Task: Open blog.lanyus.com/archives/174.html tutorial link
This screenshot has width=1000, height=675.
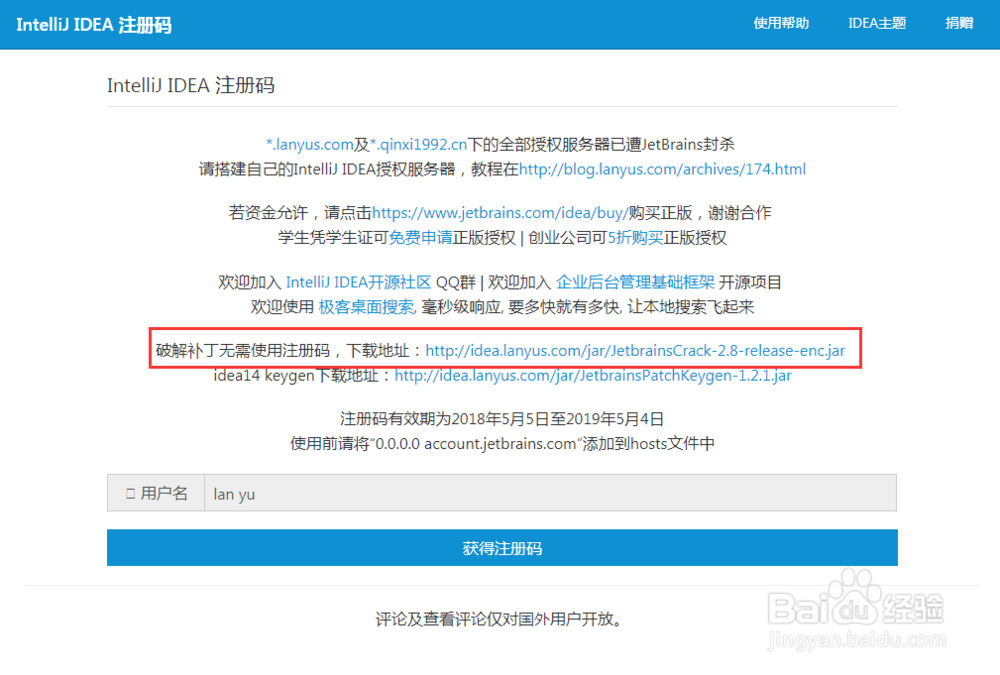Action: click(662, 169)
